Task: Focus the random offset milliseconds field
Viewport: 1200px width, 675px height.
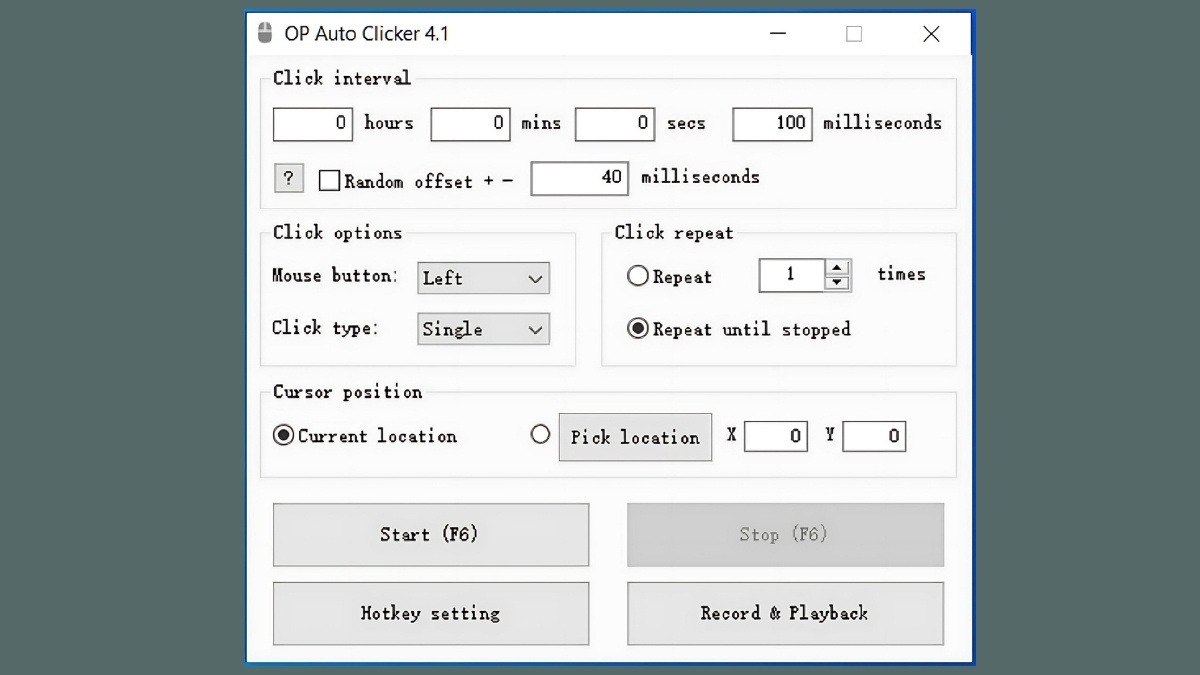Action: coord(580,178)
